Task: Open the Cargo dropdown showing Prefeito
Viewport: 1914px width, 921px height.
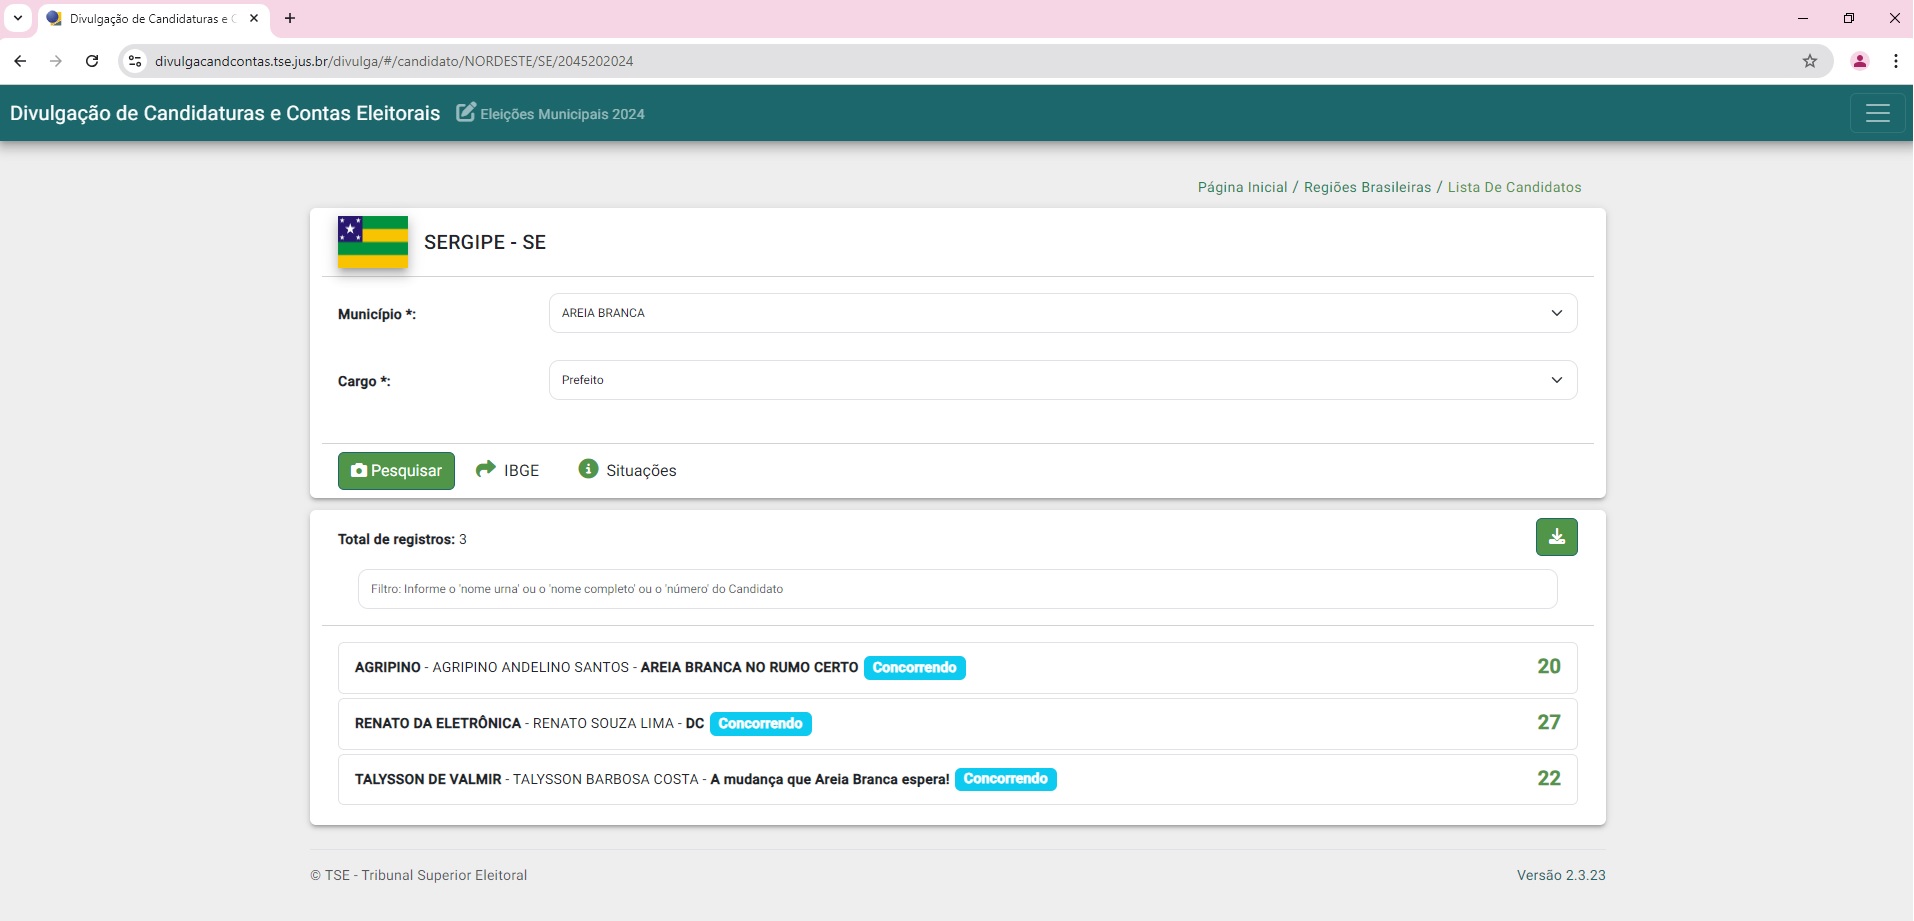Action: click(1063, 380)
